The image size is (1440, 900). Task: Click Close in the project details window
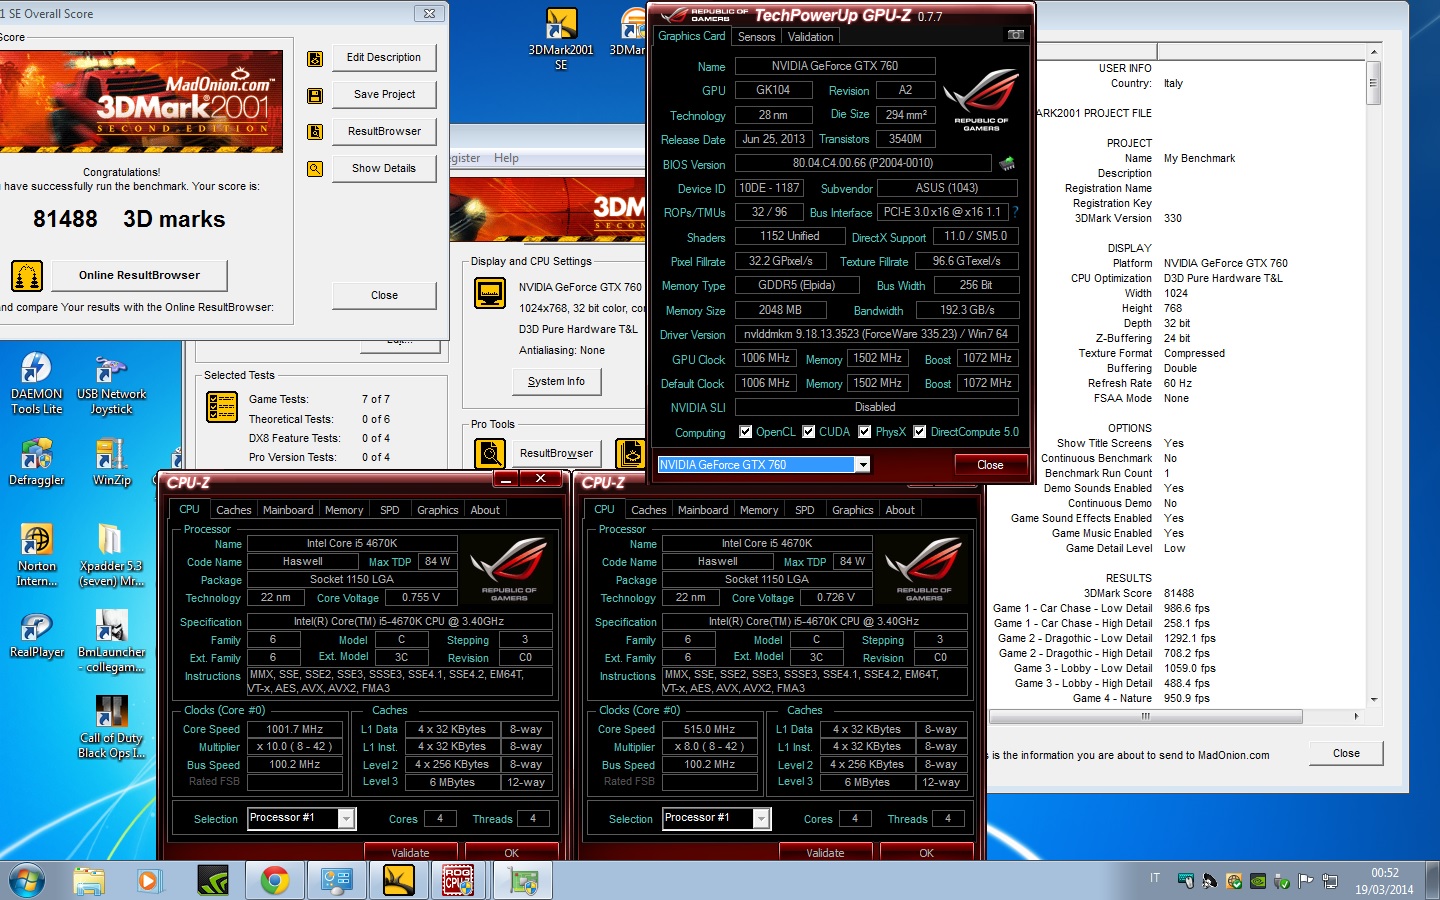click(1346, 753)
